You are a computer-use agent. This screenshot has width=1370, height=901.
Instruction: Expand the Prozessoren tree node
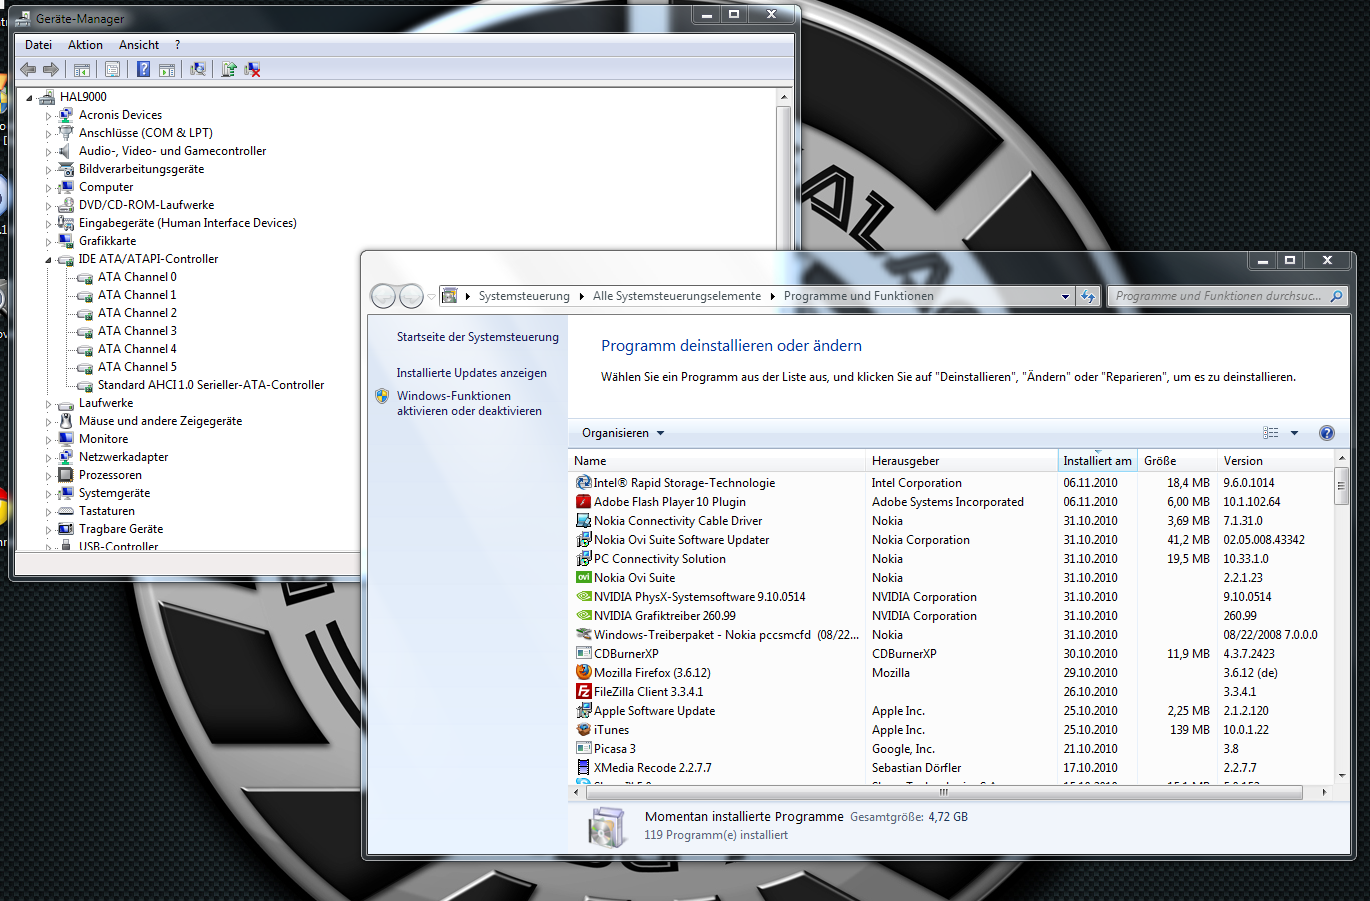(48, 476)
